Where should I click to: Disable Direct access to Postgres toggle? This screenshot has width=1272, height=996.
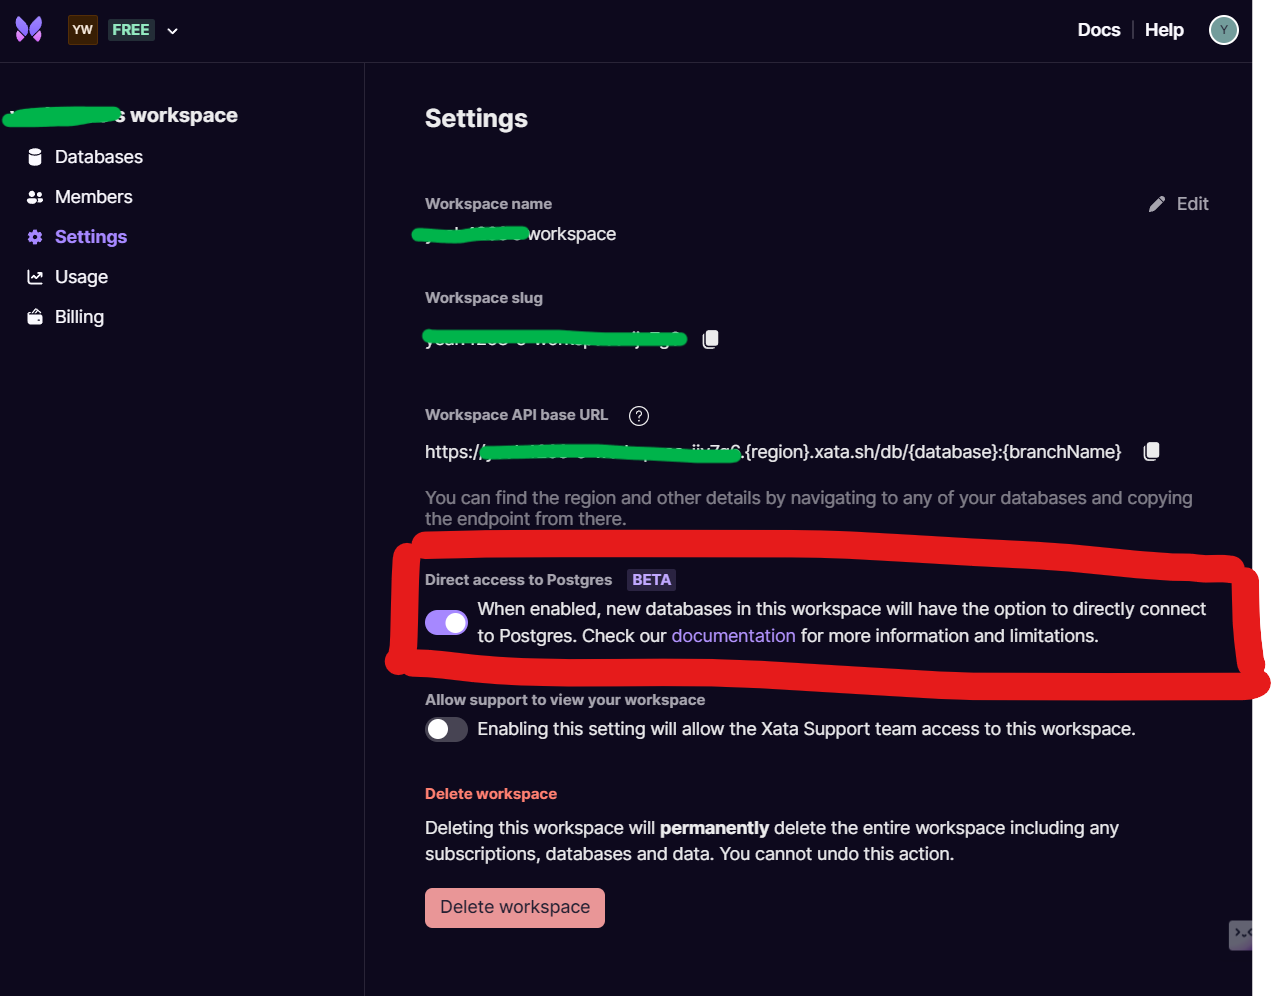tap(446, 623)
